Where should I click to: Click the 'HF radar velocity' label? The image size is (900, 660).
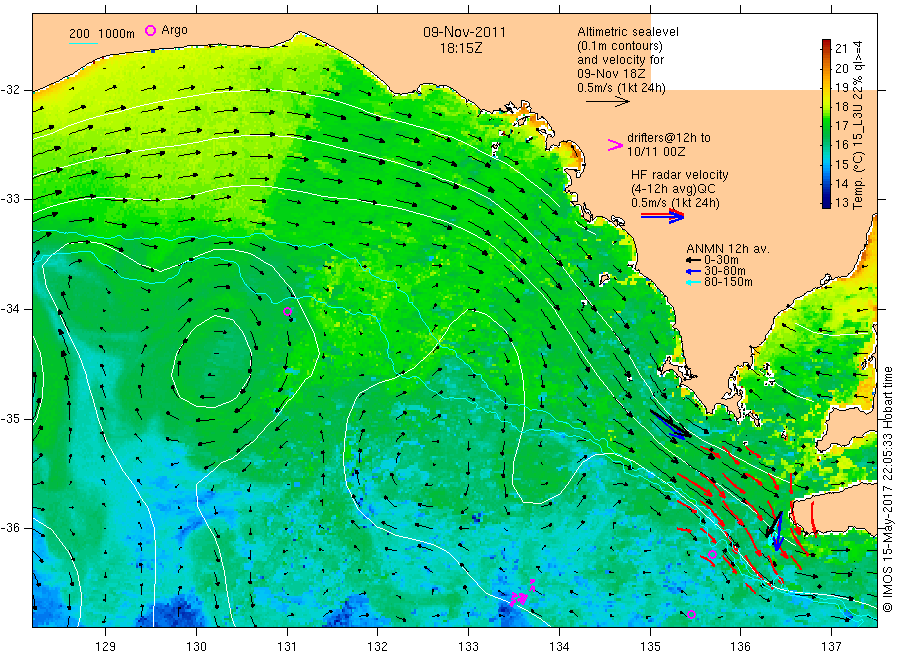680,174
